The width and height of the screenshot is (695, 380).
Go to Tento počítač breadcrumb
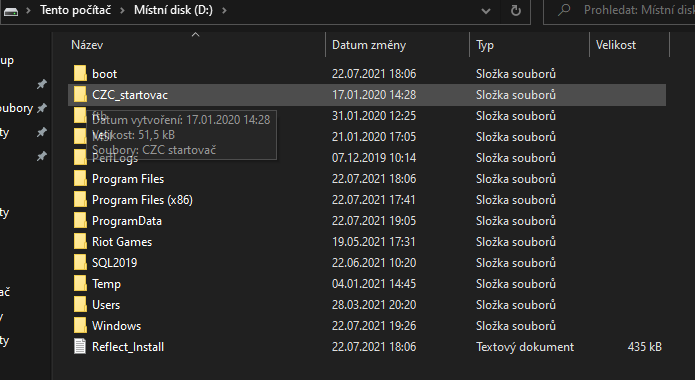pos(75,10)
